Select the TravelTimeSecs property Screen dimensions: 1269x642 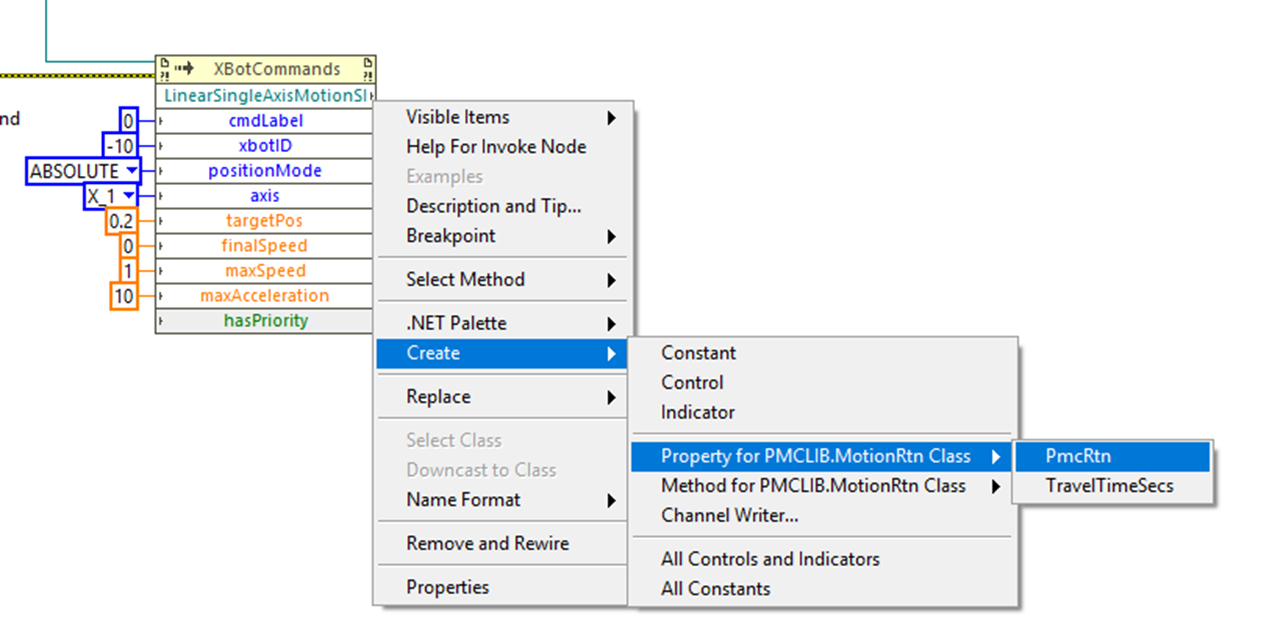(1109, 486)
